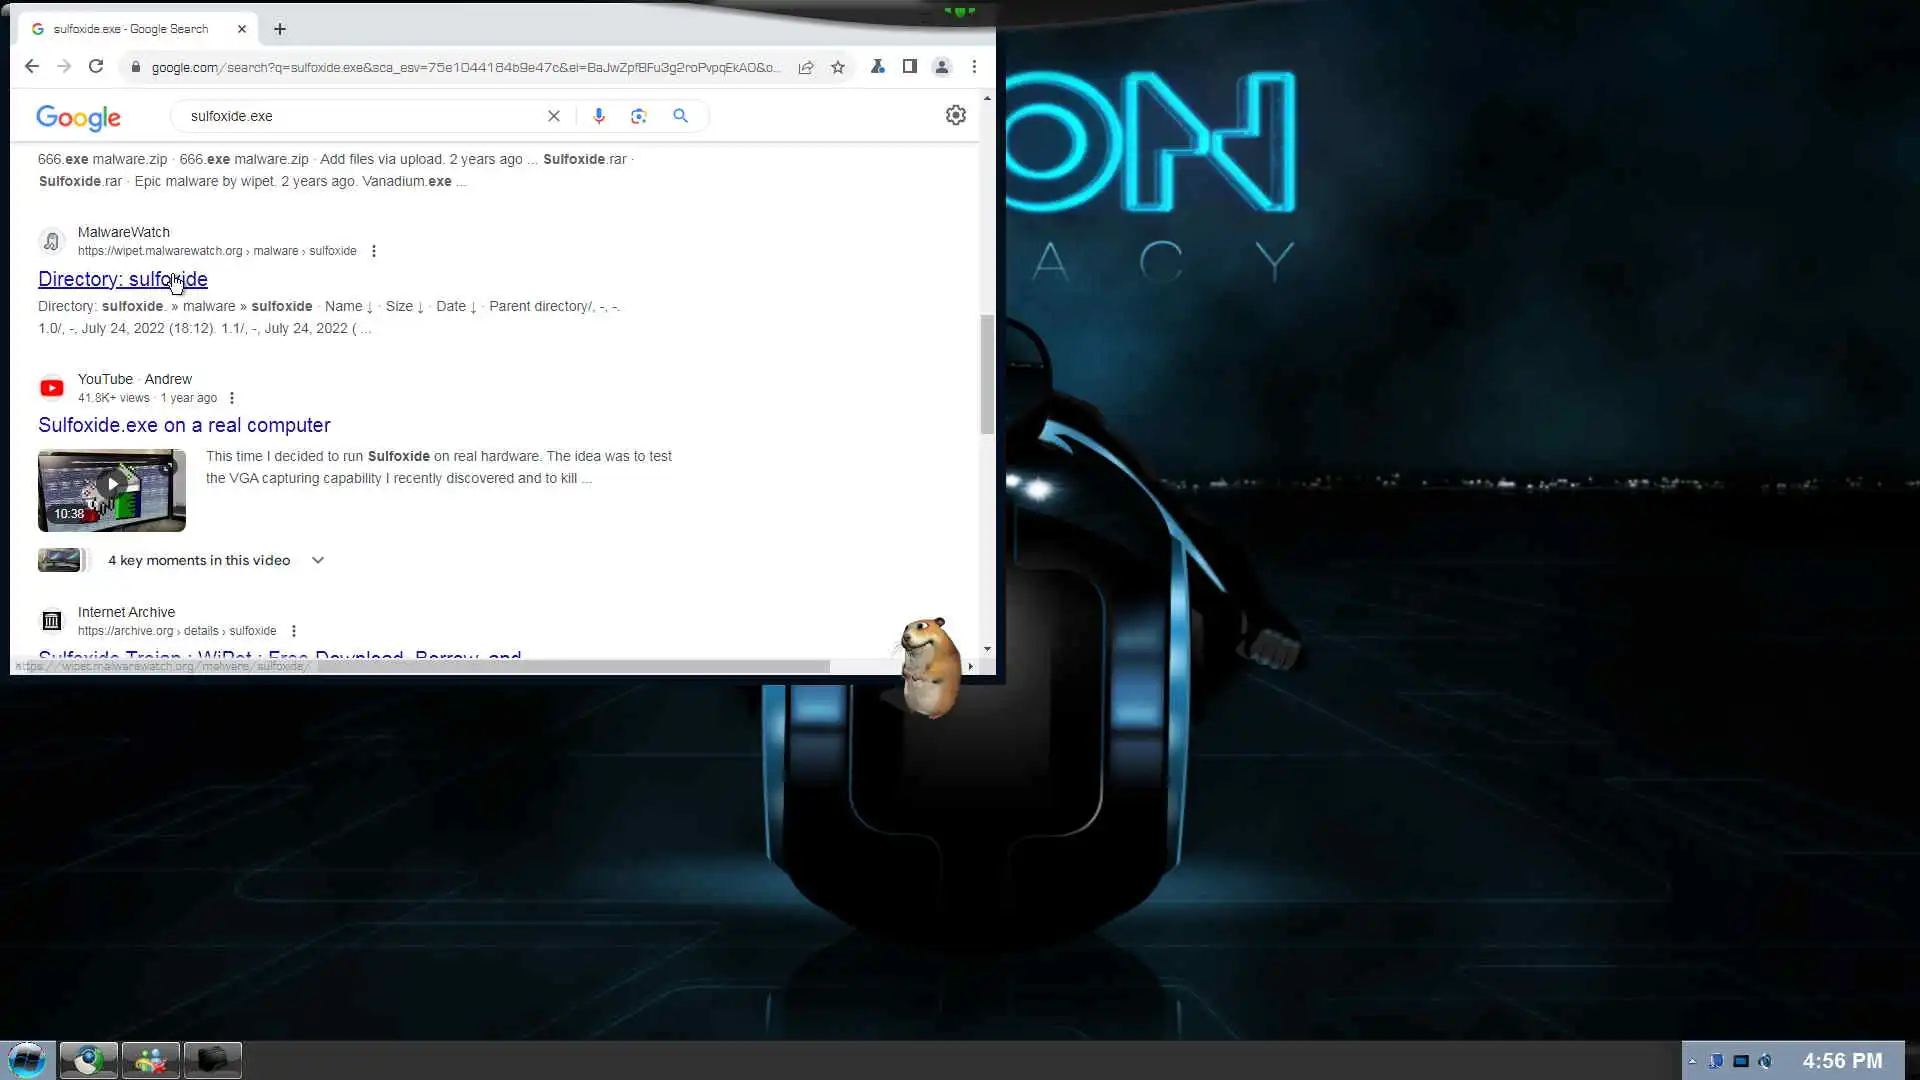Image resolution: width=1920 pixels, height=1080 pixels.
Task: Select the sulfoxide.exe Google Search tab
Action: (130, 29)
